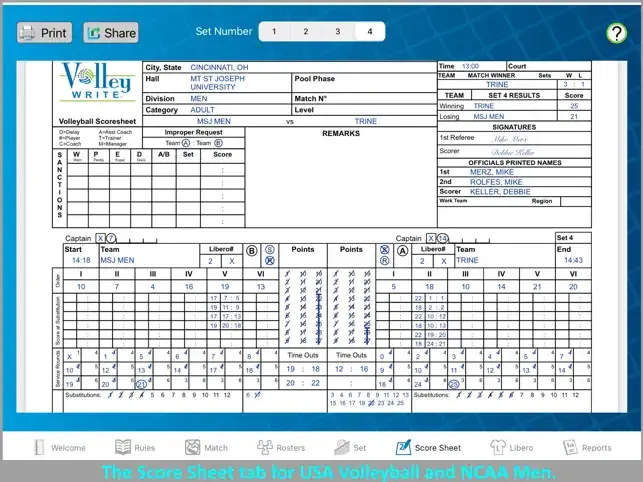Click winning score '25'
Image resolution: width=643 pixels, height=482 pixels.
574,106
